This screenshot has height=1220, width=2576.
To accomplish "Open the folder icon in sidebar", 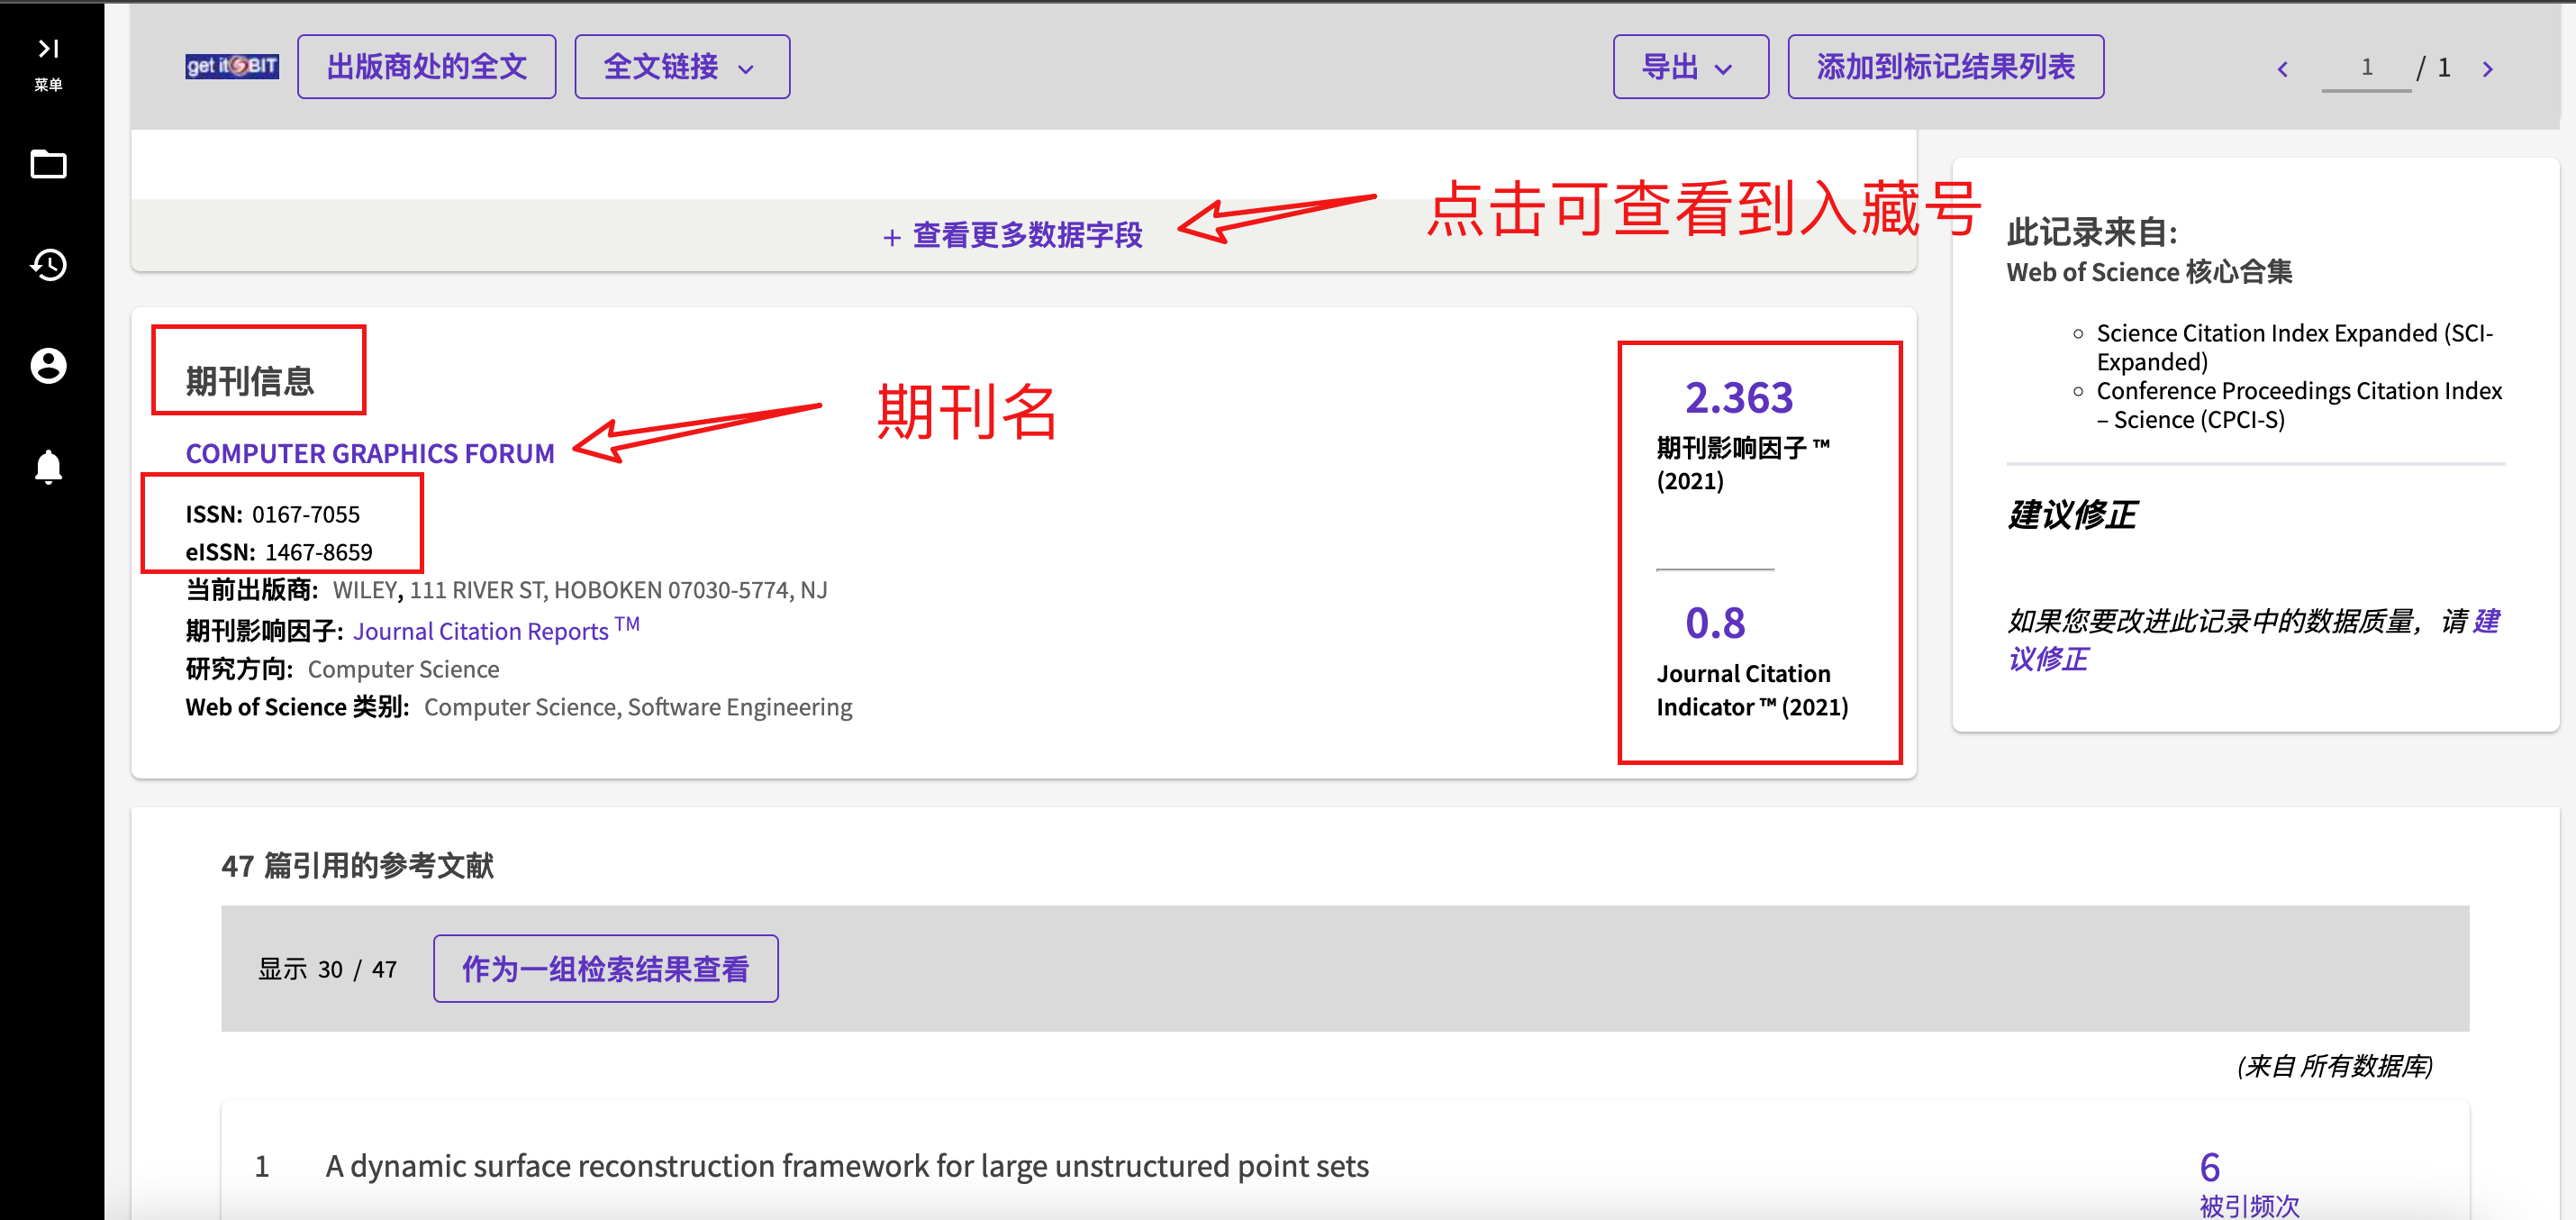I will tap(48, 164).
